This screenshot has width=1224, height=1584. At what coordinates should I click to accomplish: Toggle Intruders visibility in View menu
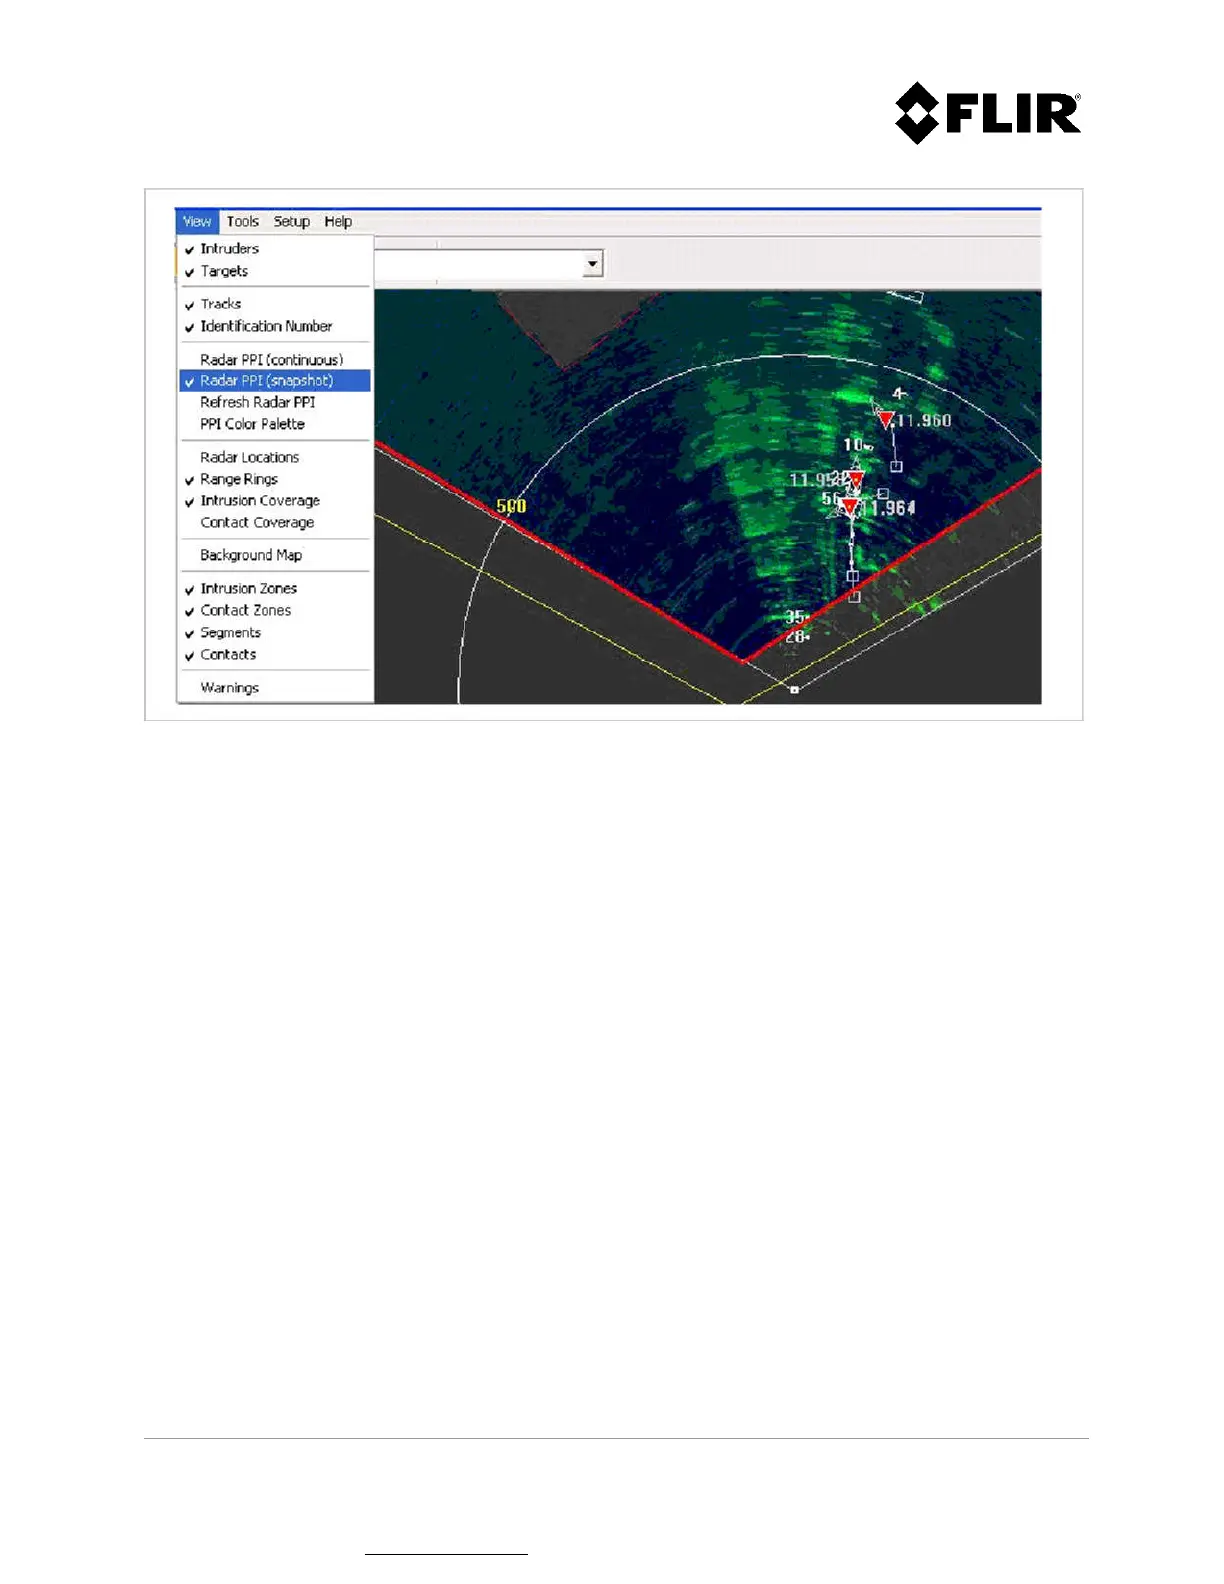(x=275, y=248)
